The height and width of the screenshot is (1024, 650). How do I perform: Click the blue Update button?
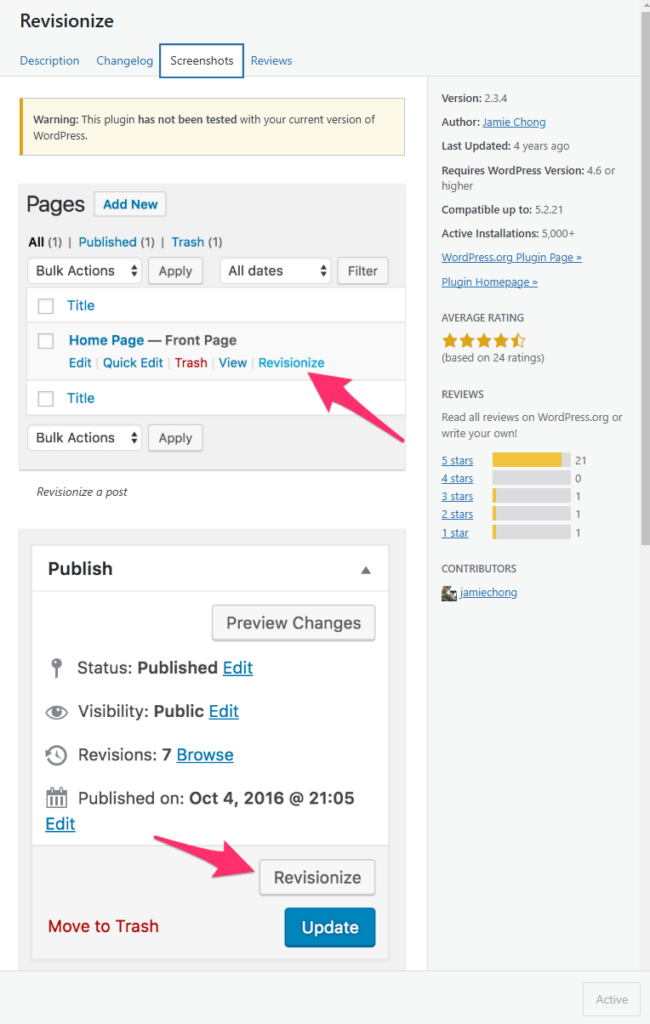(x=330, y=927)
